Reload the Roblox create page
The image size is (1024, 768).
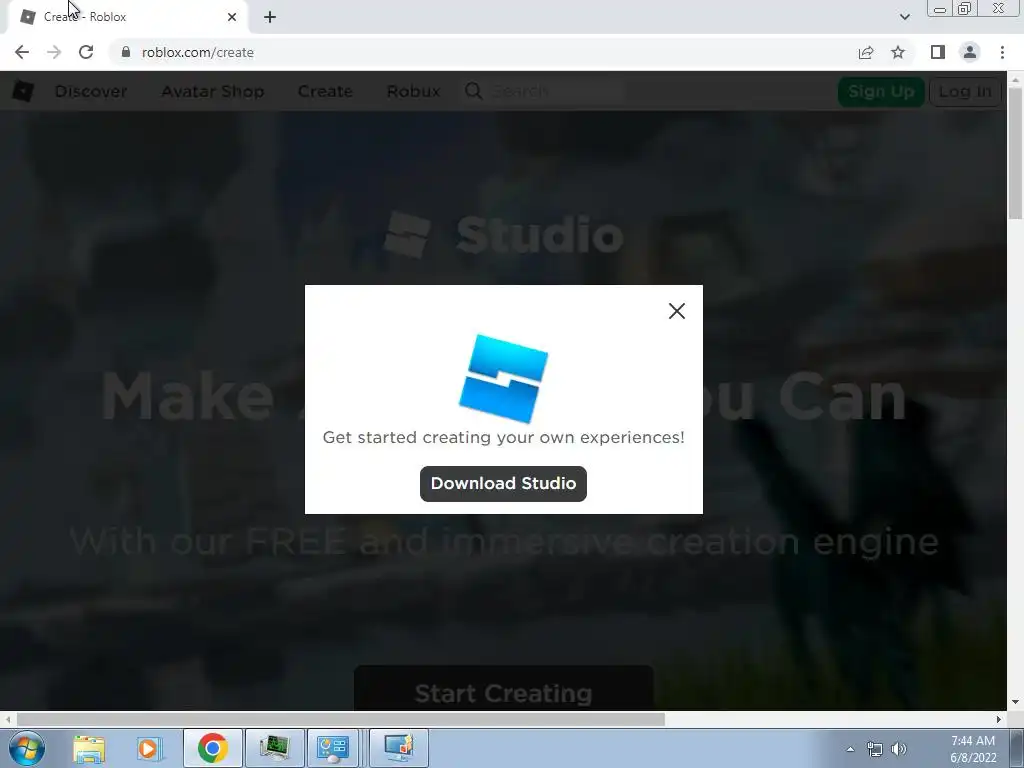tap(86, 52)
